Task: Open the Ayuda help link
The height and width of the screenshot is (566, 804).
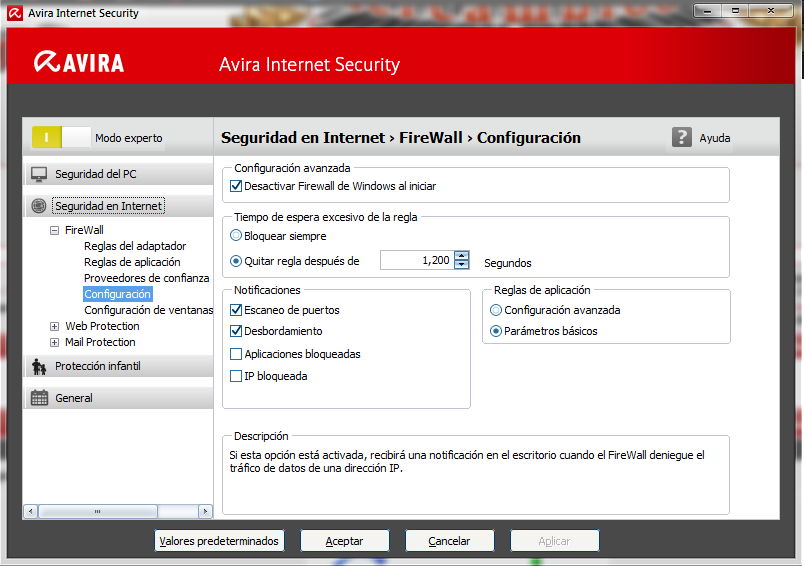Action: pos(715,138)
